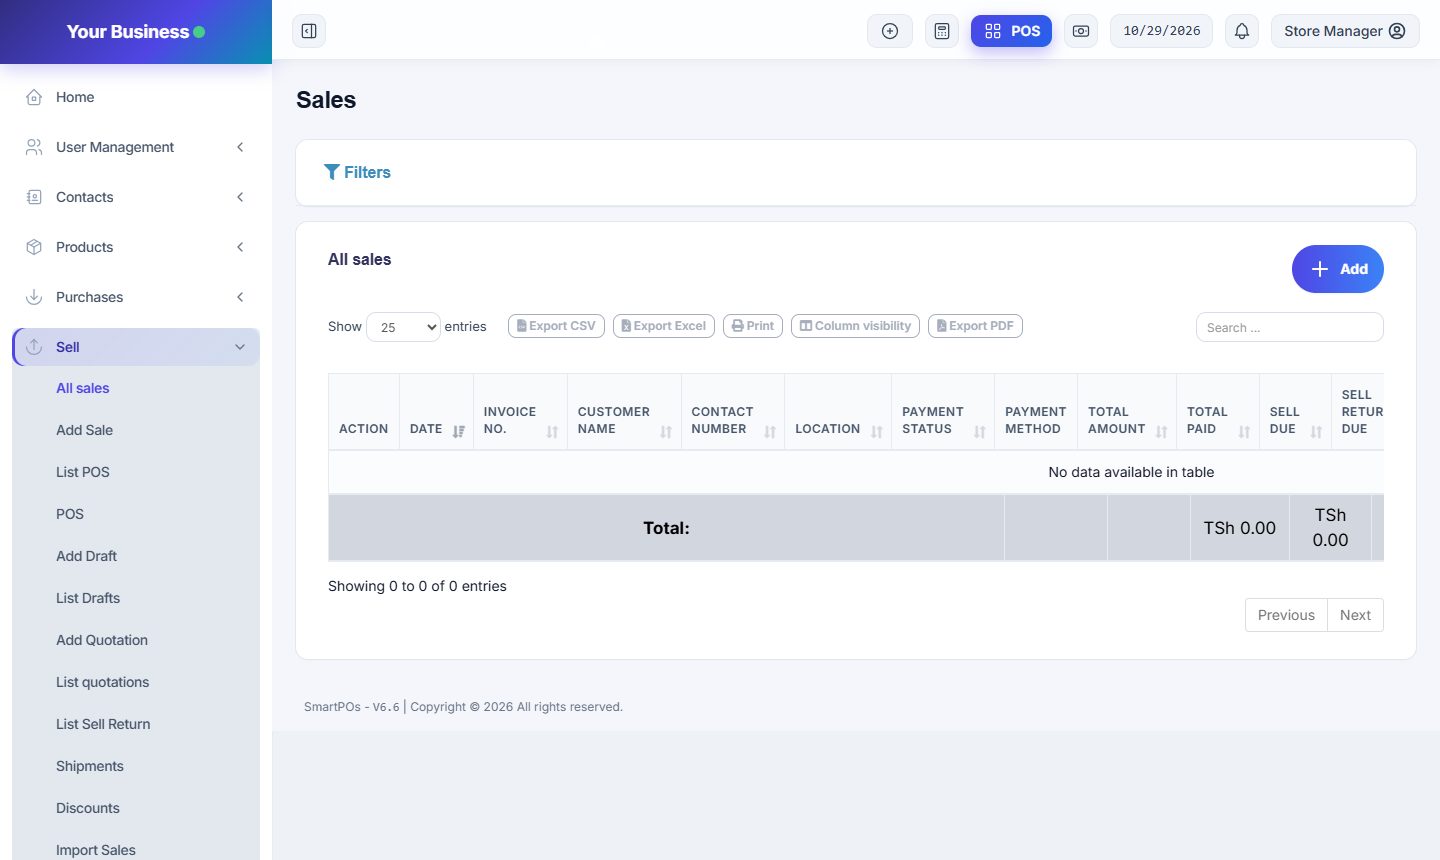Expand the Products chevron
Screen dimensions: 1440x860
(x=240, y=247)
